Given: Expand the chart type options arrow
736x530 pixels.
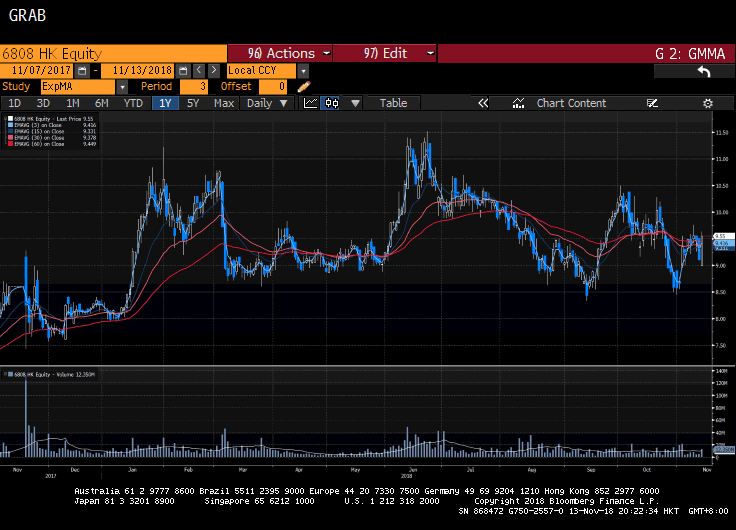Looking at the screenshot, I should click(x=355, y=103).
